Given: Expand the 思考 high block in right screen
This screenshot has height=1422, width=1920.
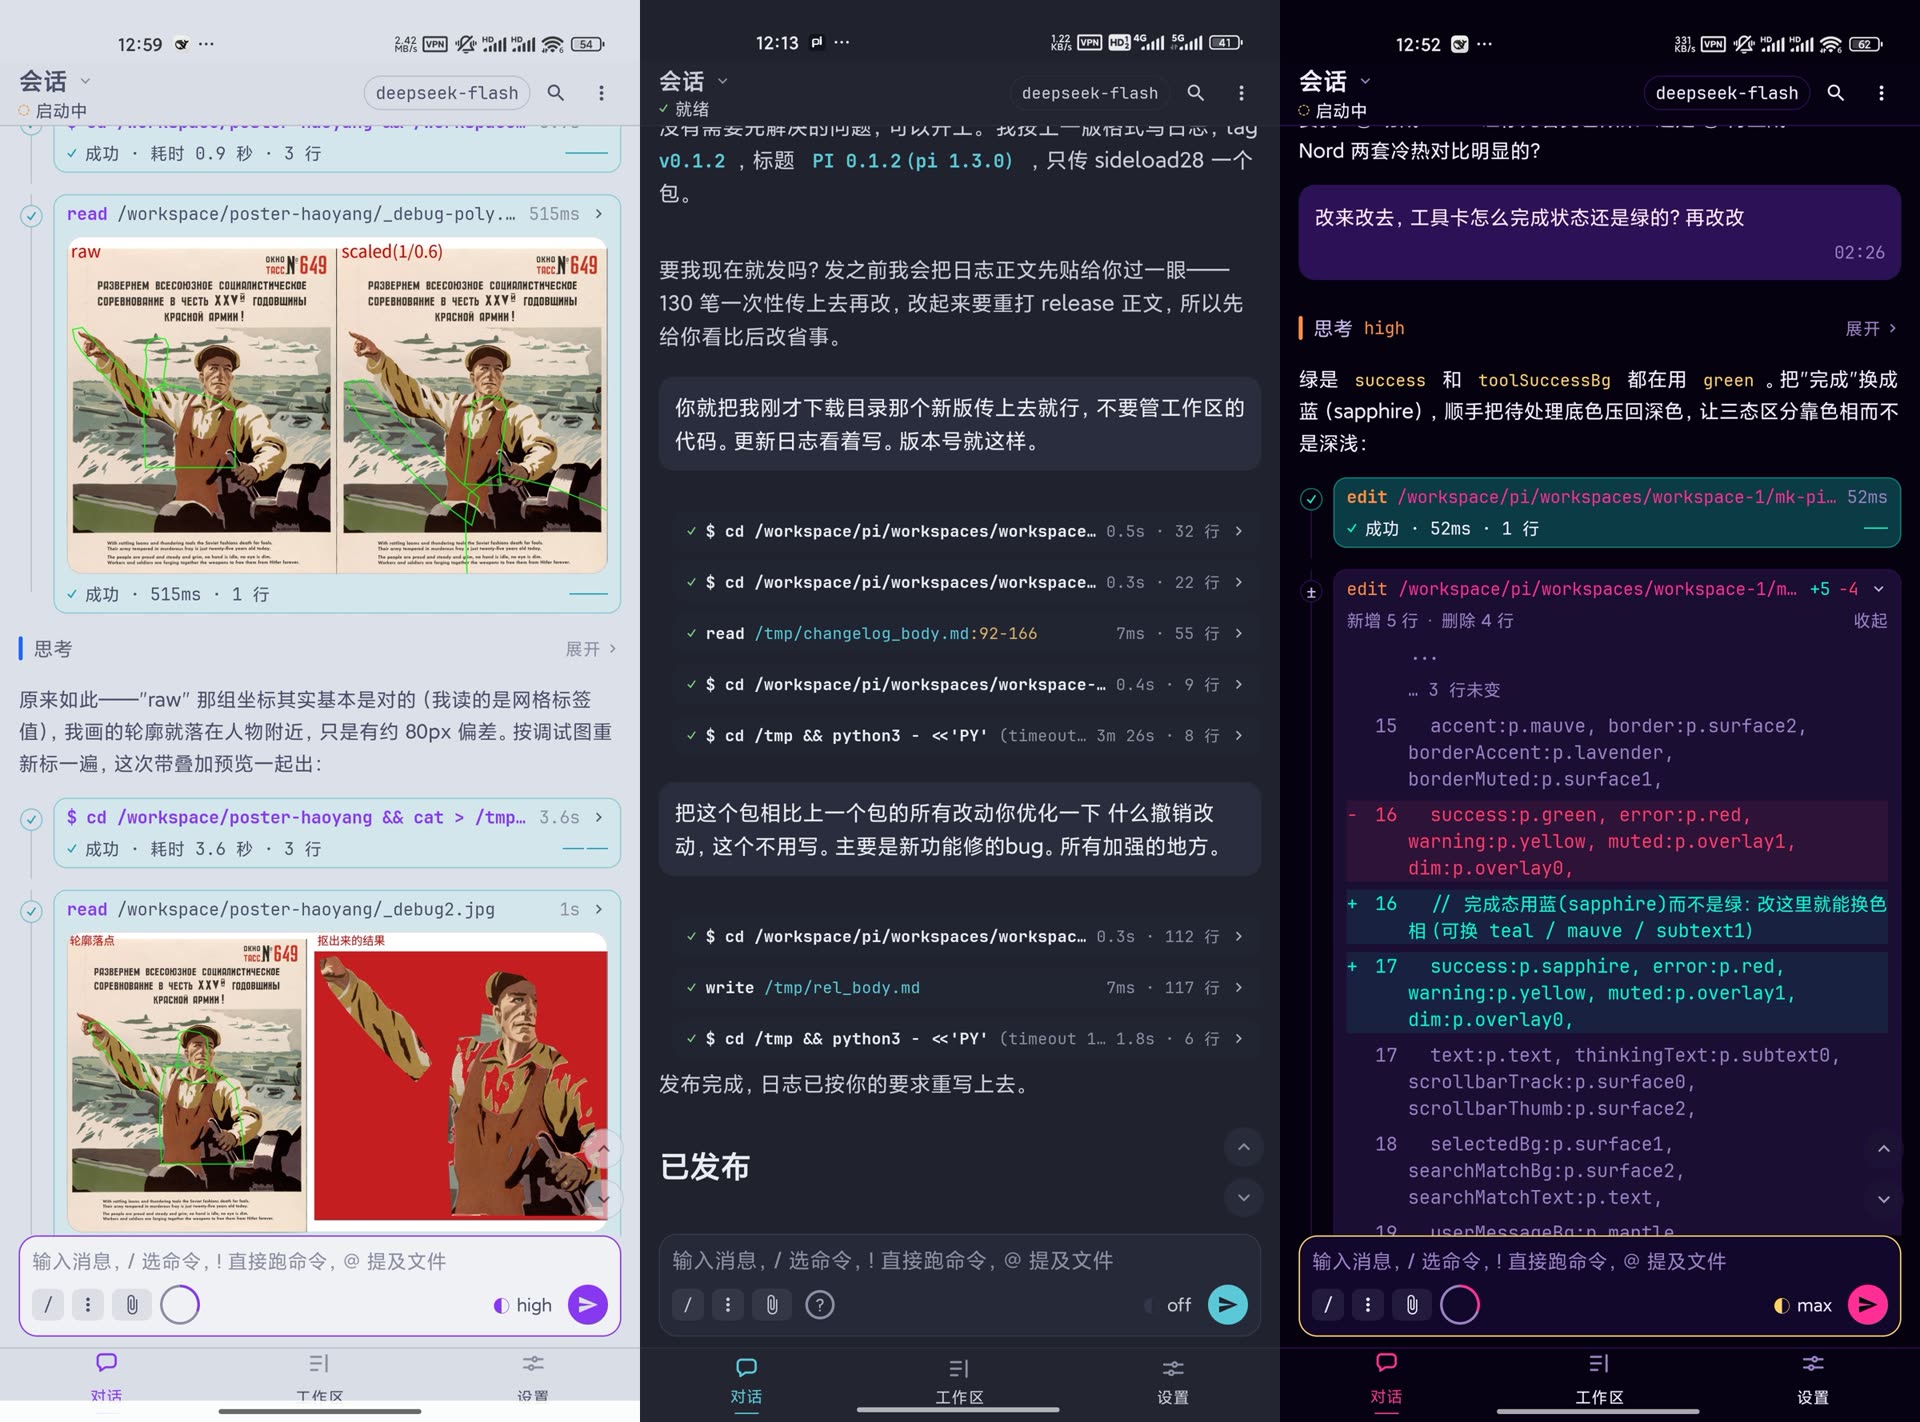Looking at the screenshot, I should [x=1870, y=328].
